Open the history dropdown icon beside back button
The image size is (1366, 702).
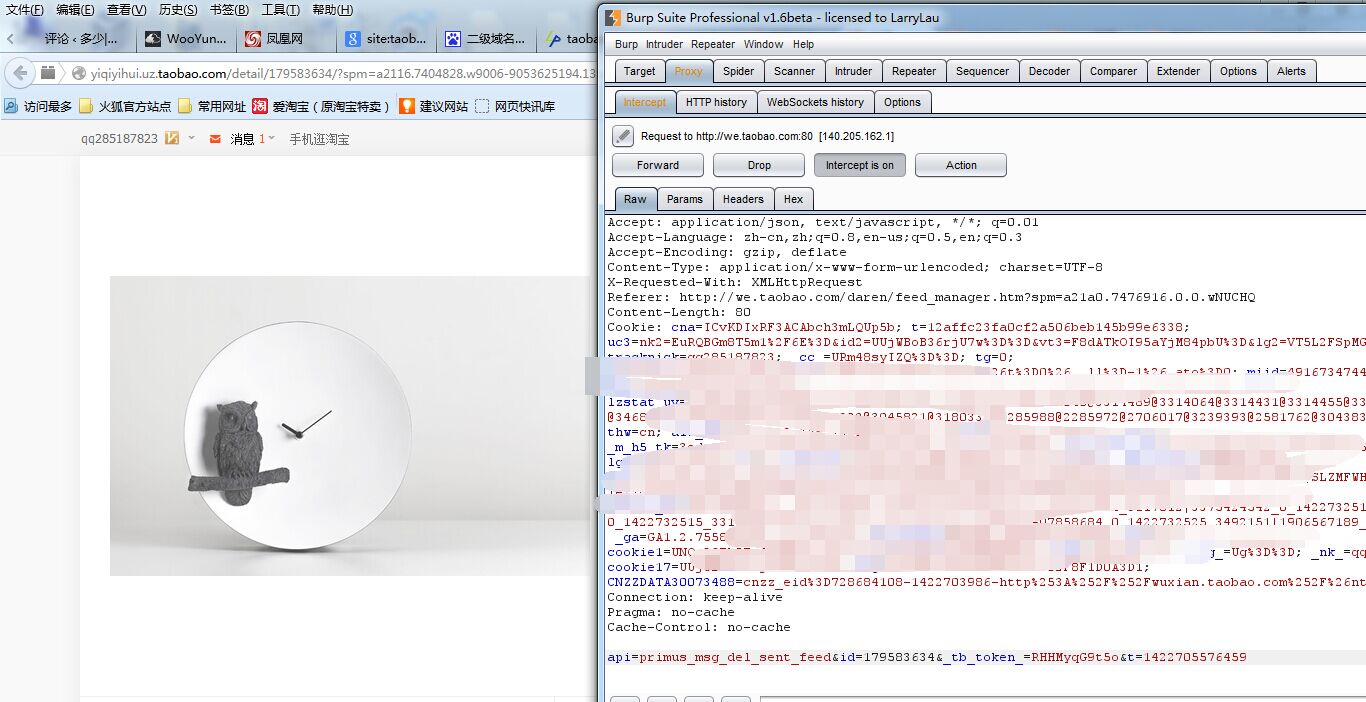point(49,73)
